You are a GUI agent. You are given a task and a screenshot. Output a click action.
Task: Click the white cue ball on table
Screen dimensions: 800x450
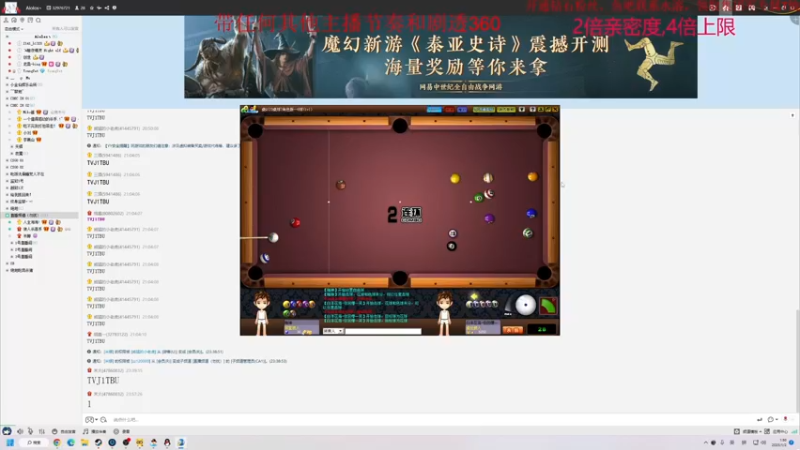click(x=273, y=237)
